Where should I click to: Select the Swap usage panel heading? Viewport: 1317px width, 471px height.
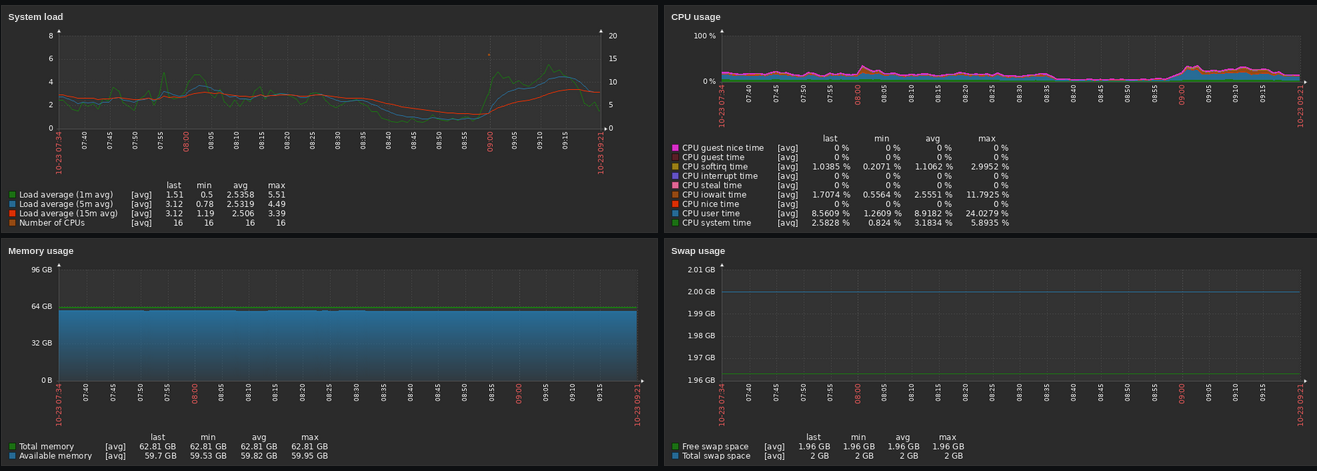[x=698, y=251]
